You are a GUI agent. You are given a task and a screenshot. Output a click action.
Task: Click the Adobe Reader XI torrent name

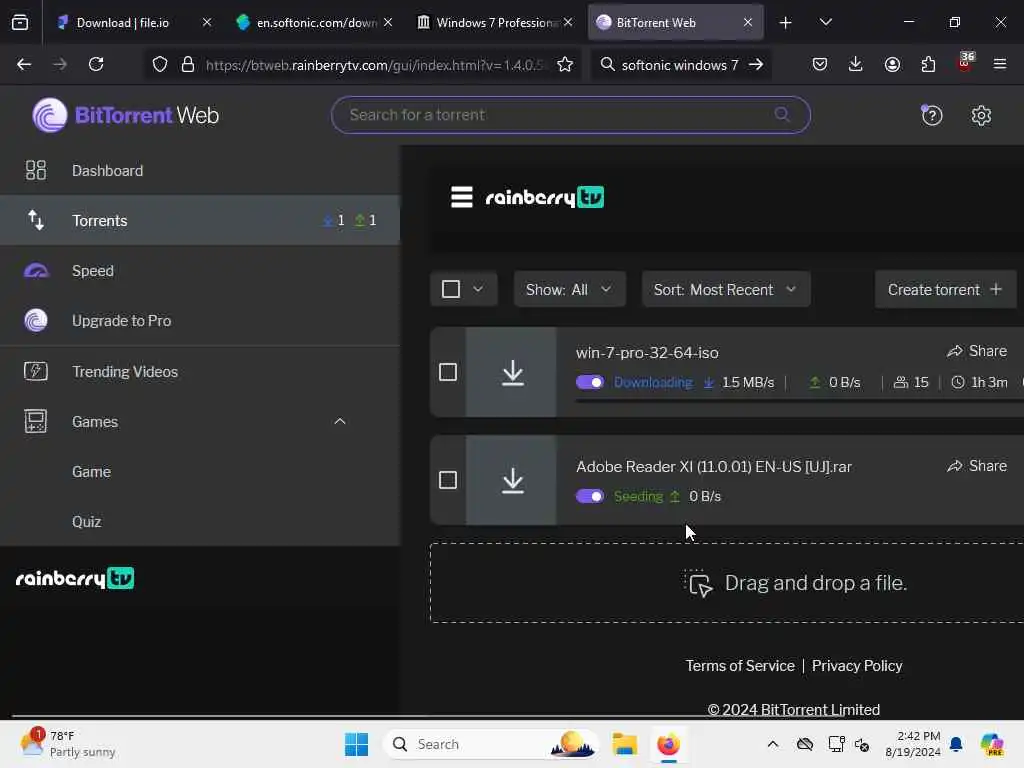pyautogui.click(x=714, y=467)
